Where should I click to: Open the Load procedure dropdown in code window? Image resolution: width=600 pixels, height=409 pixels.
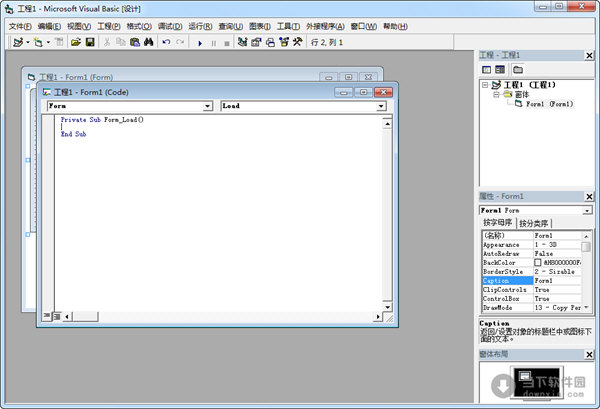pos(381,106)
